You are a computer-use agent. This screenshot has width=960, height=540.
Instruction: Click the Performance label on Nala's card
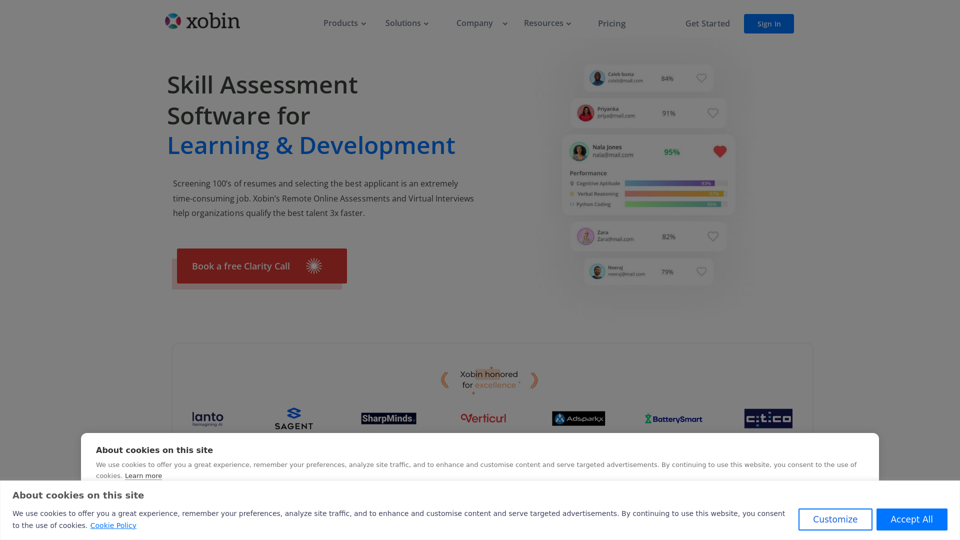point(588,173)
